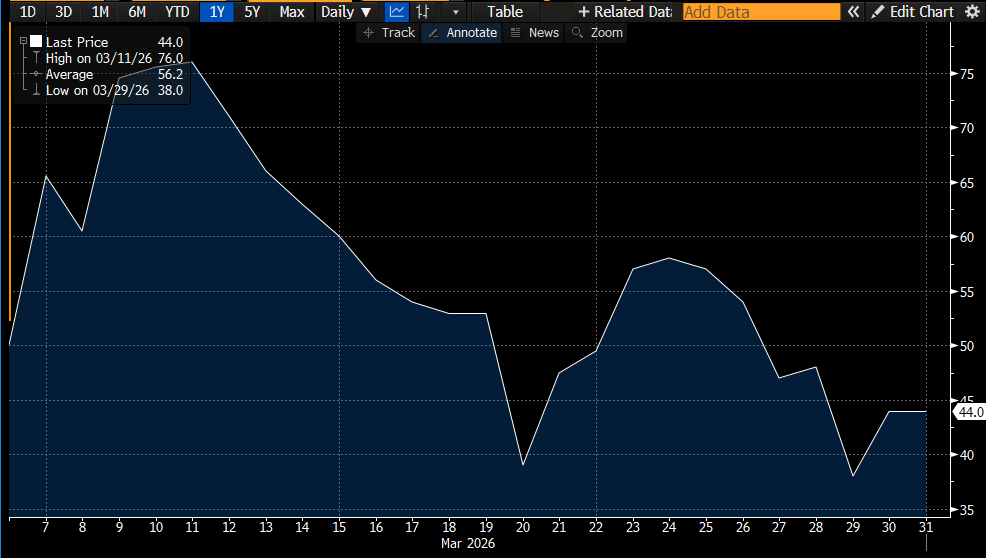Click the Low on 03/29/26 legend row
986x558 pixels.
tap(114, 91)
